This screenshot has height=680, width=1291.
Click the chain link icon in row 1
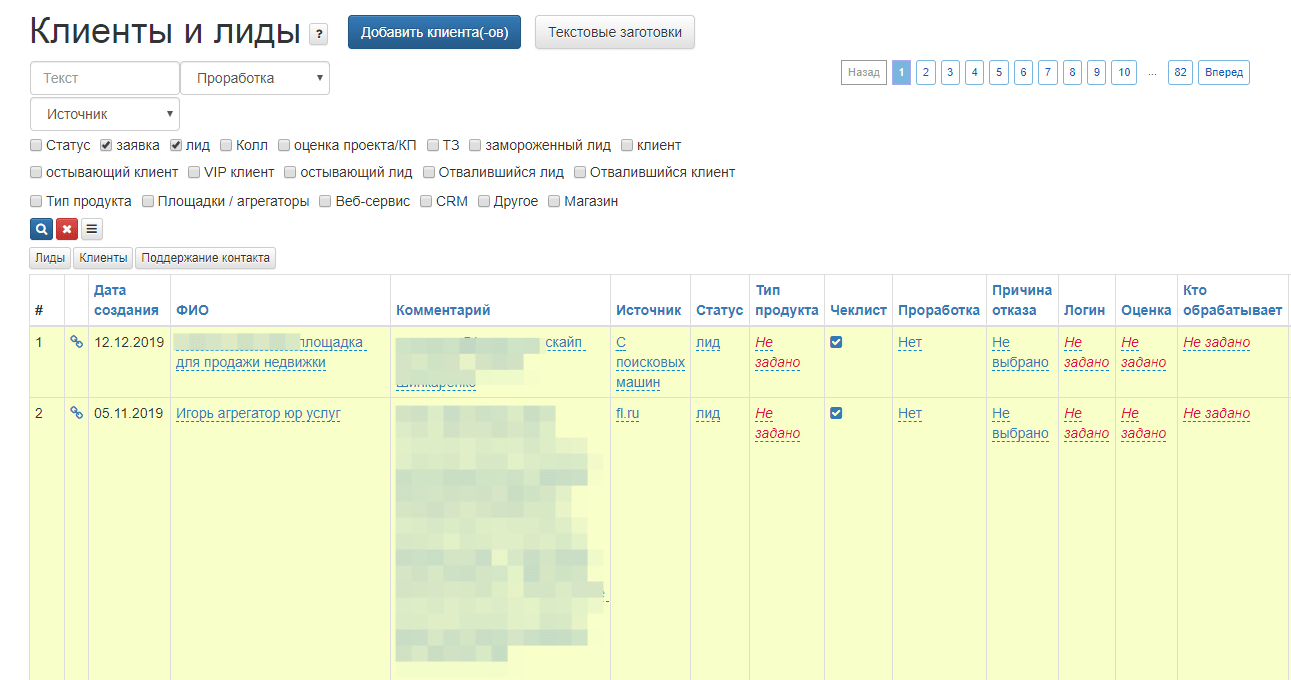(76, 342)
